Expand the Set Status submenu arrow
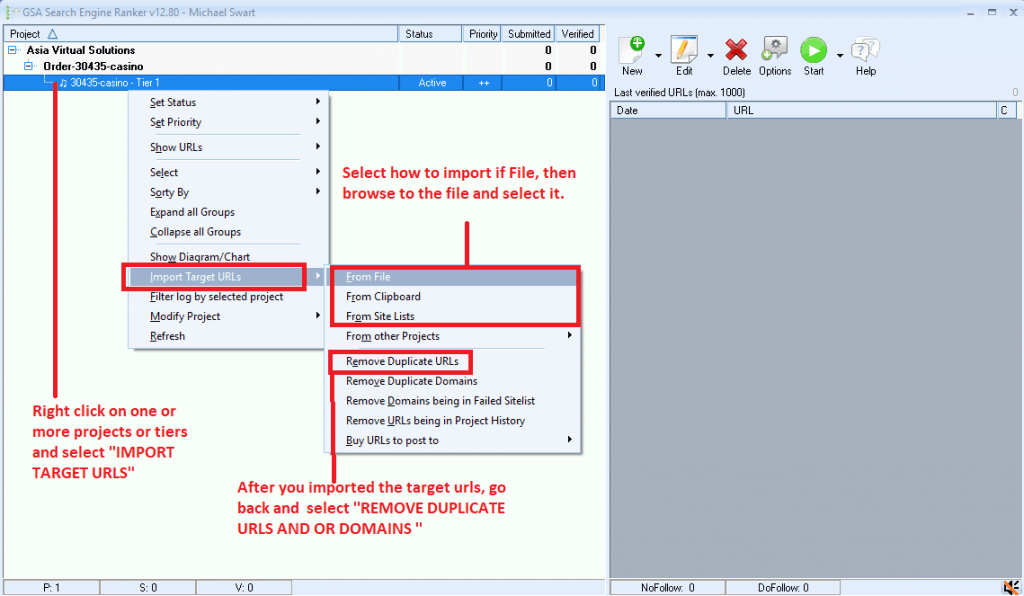 point(317,101)
